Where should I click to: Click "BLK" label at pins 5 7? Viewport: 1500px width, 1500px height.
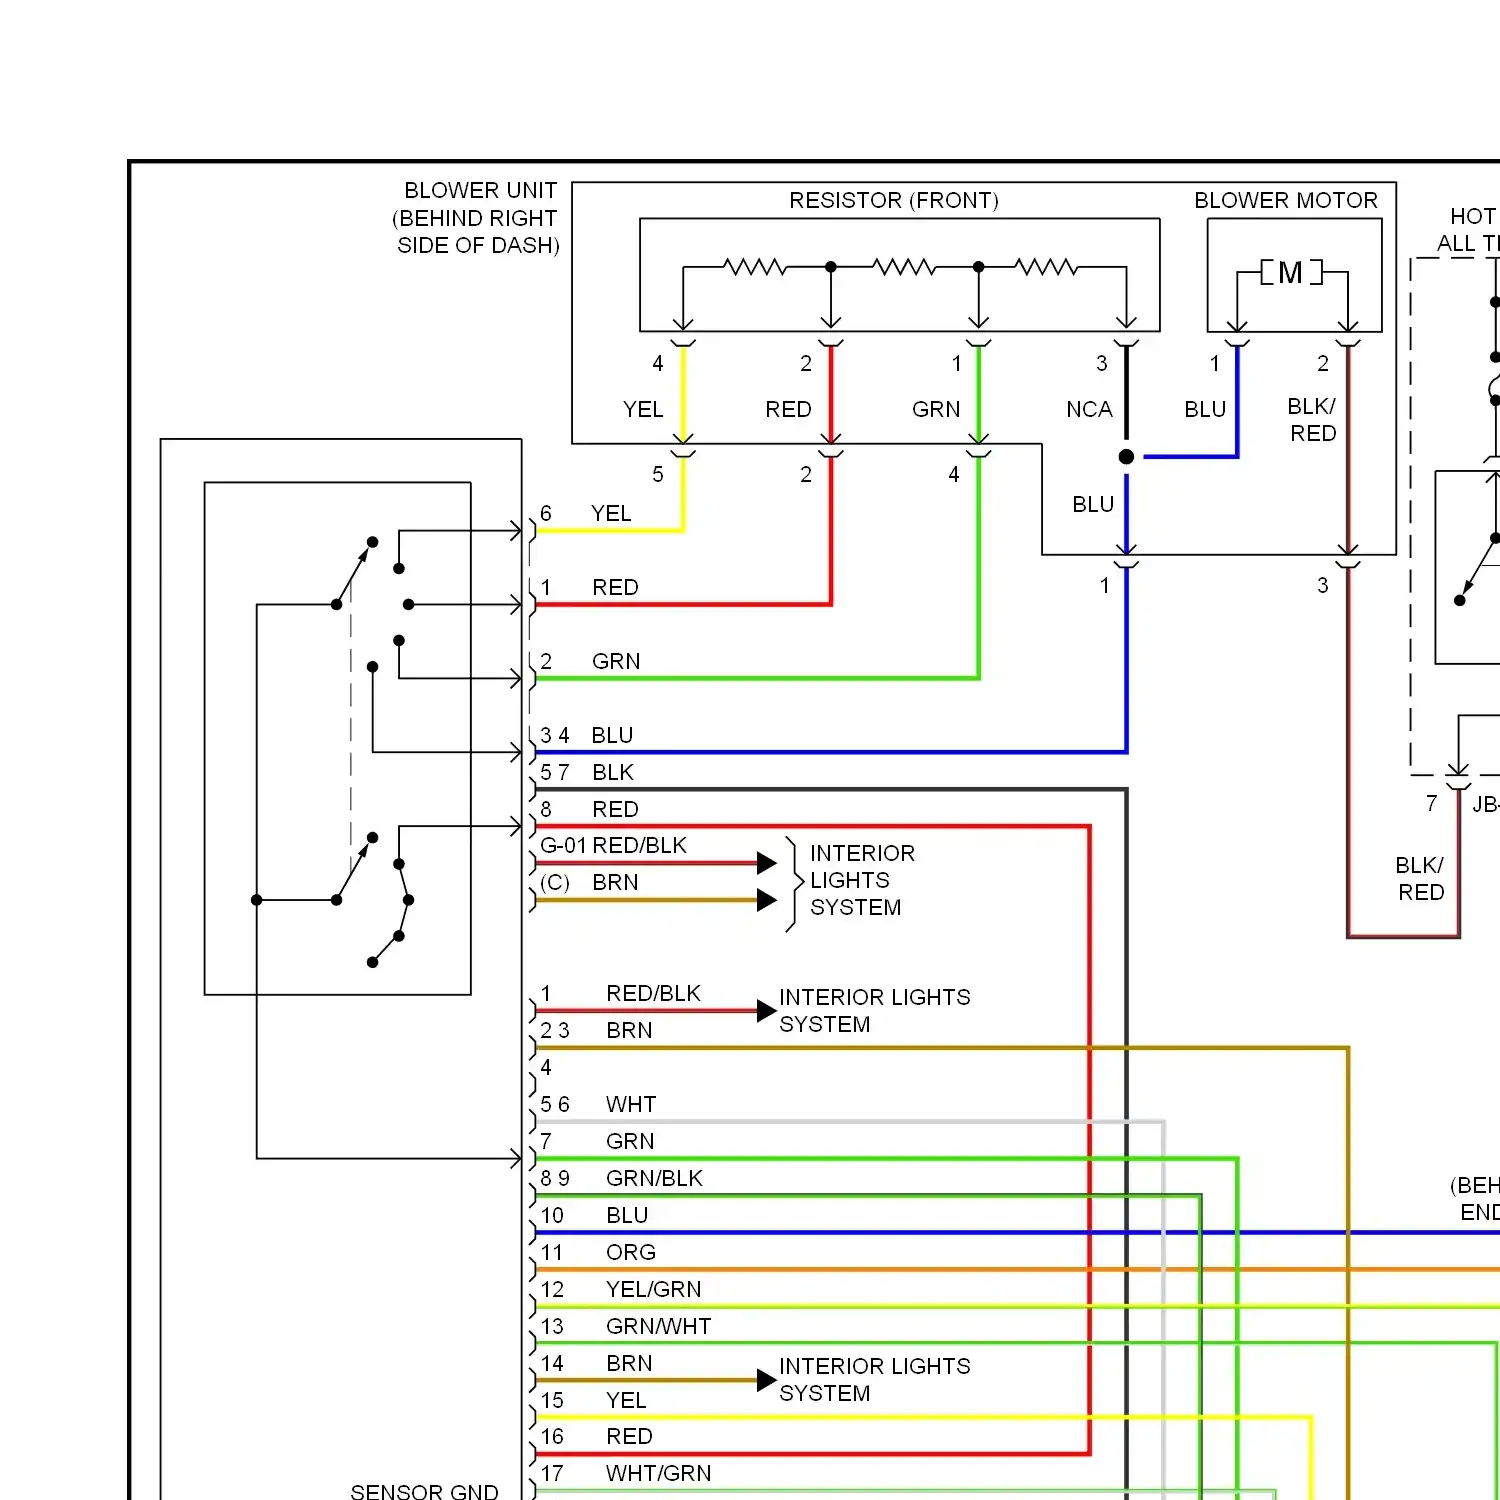click(x=613, y=772)
